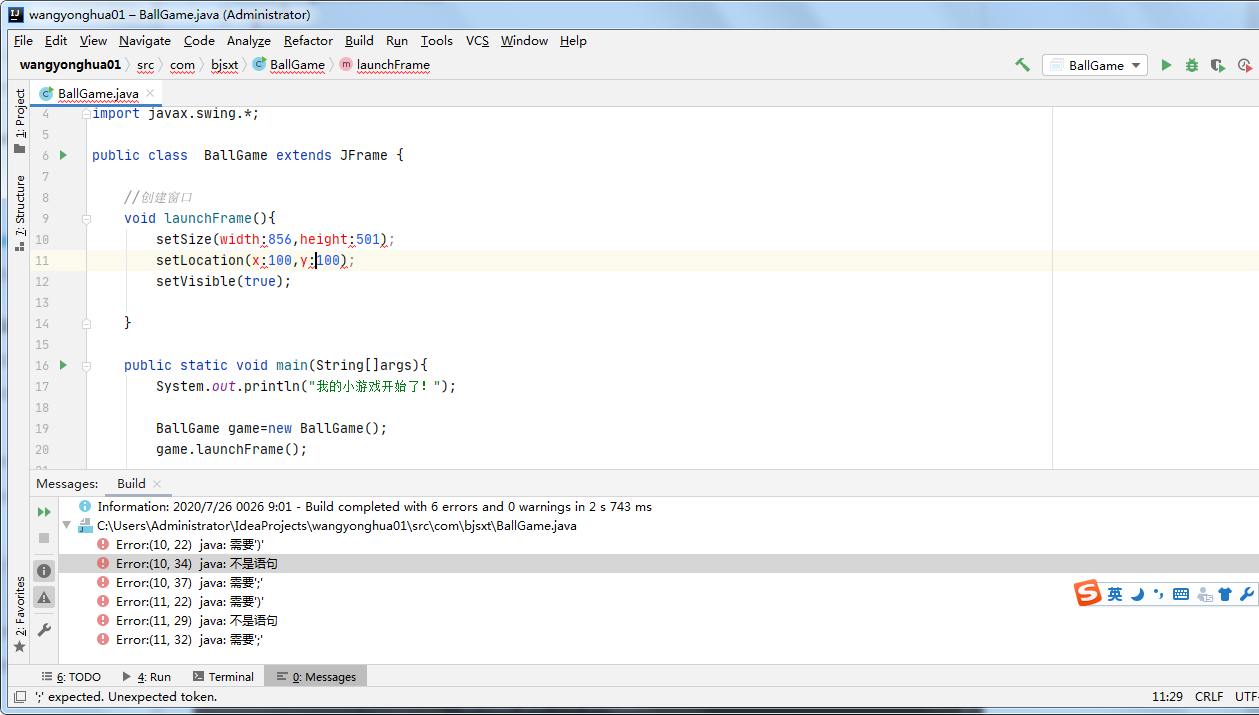Collapse the BallGame.java error tree node

click(66, 525)
